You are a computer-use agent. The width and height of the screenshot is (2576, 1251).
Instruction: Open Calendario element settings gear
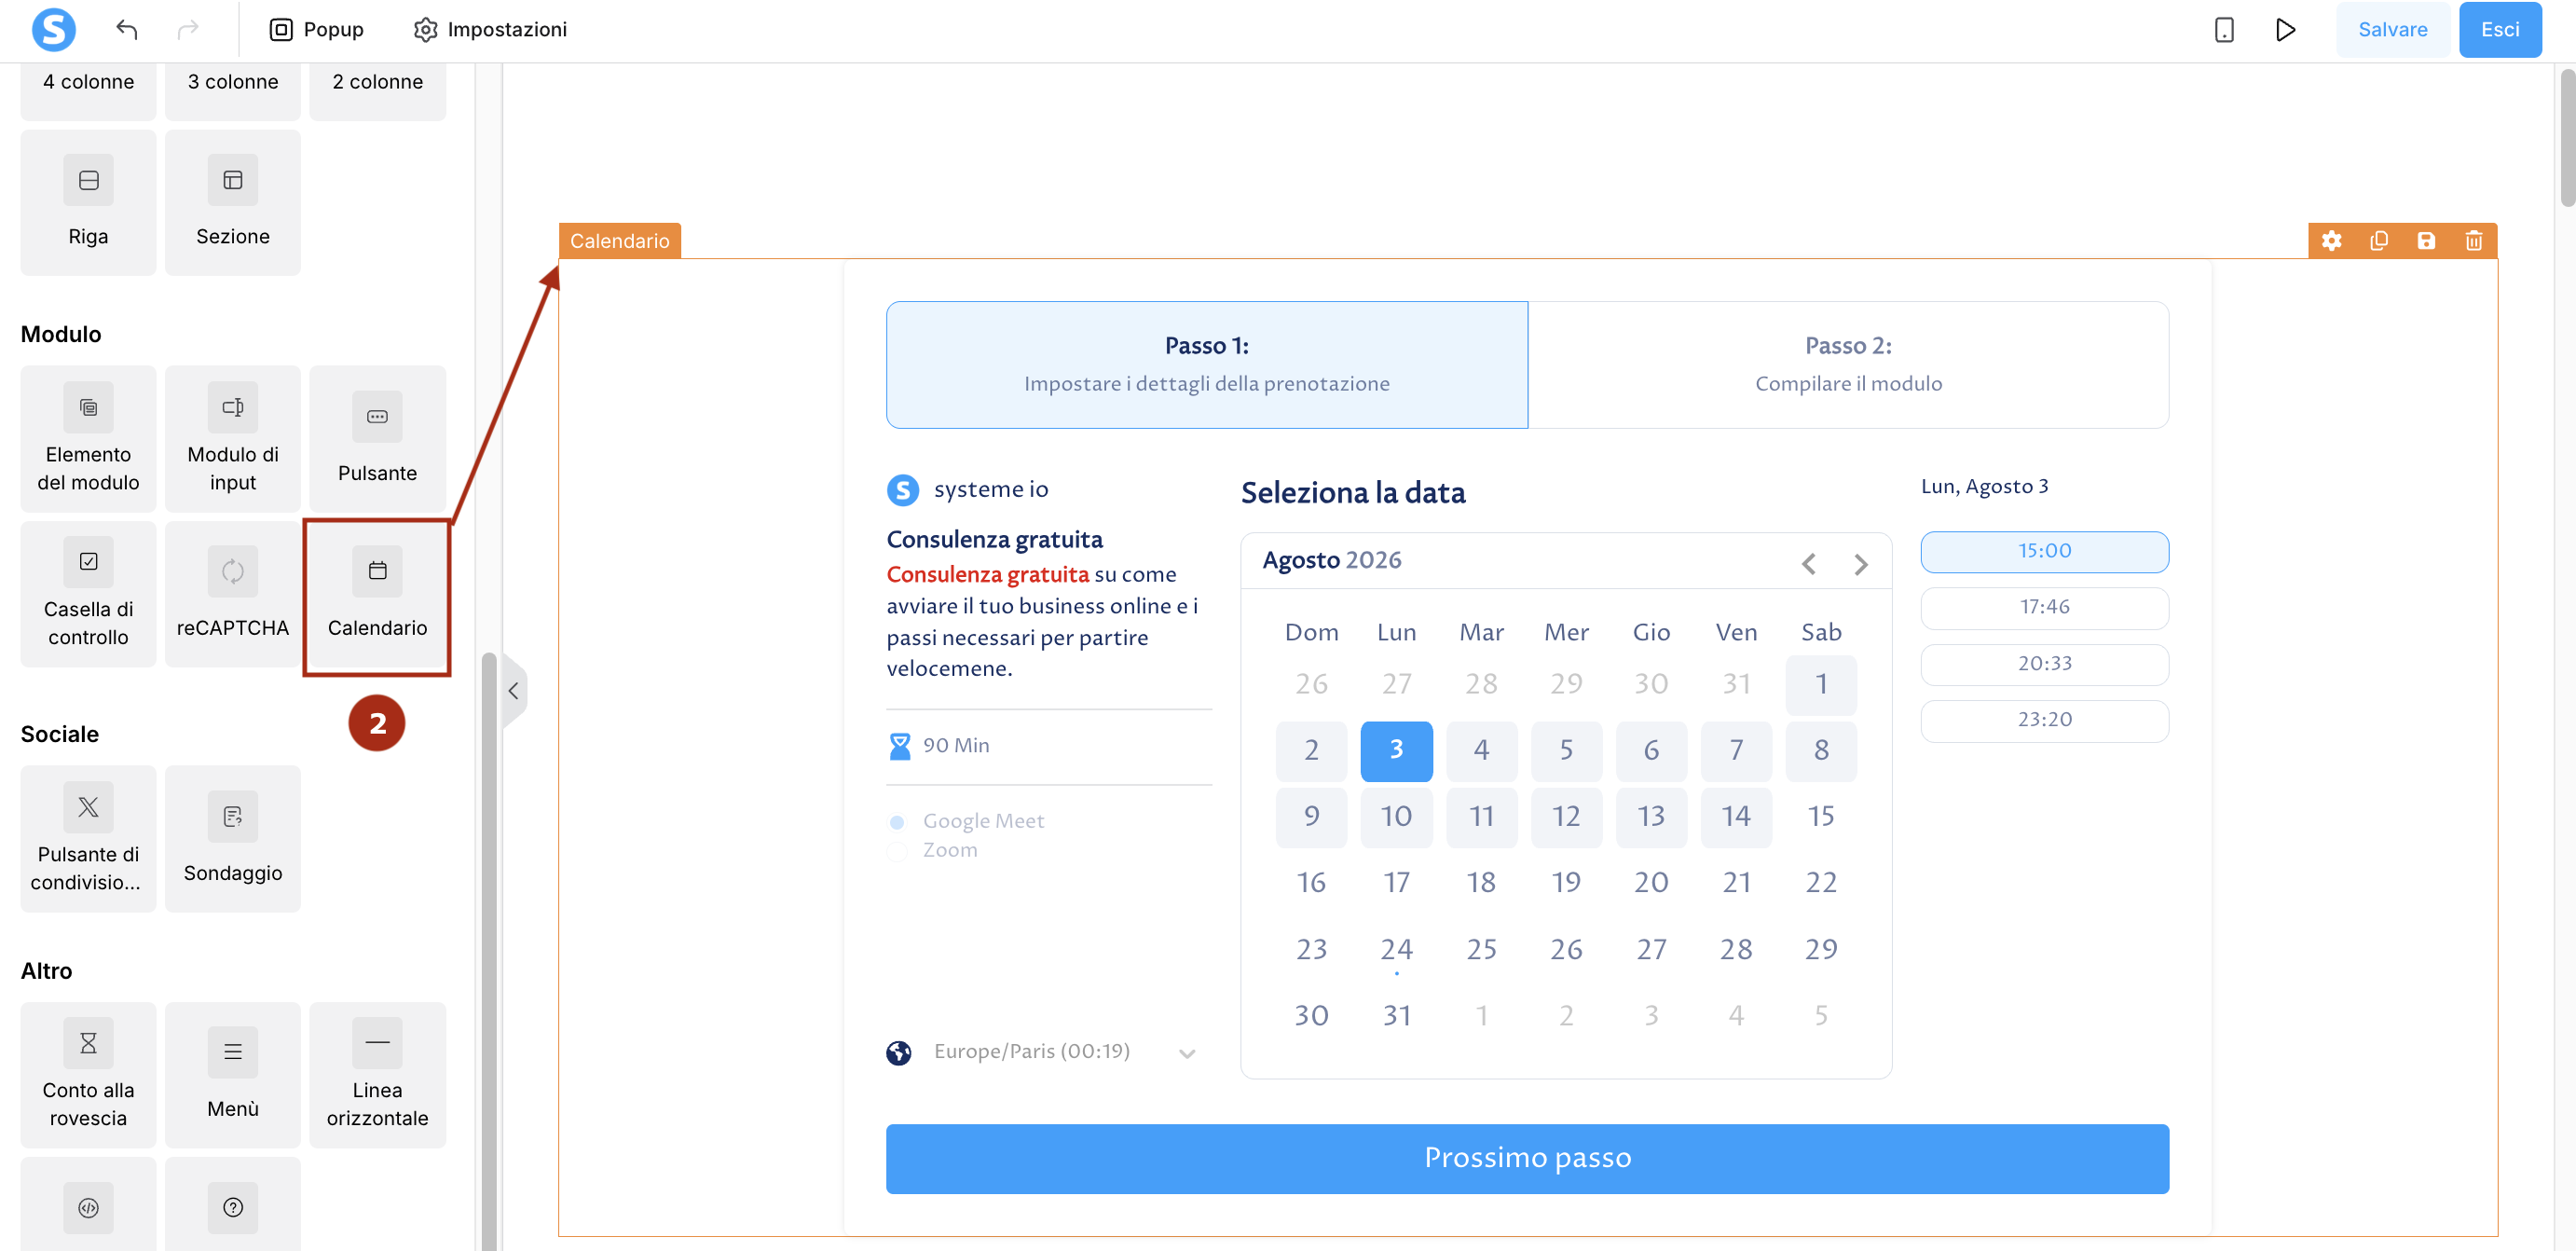click(2332, 241)
